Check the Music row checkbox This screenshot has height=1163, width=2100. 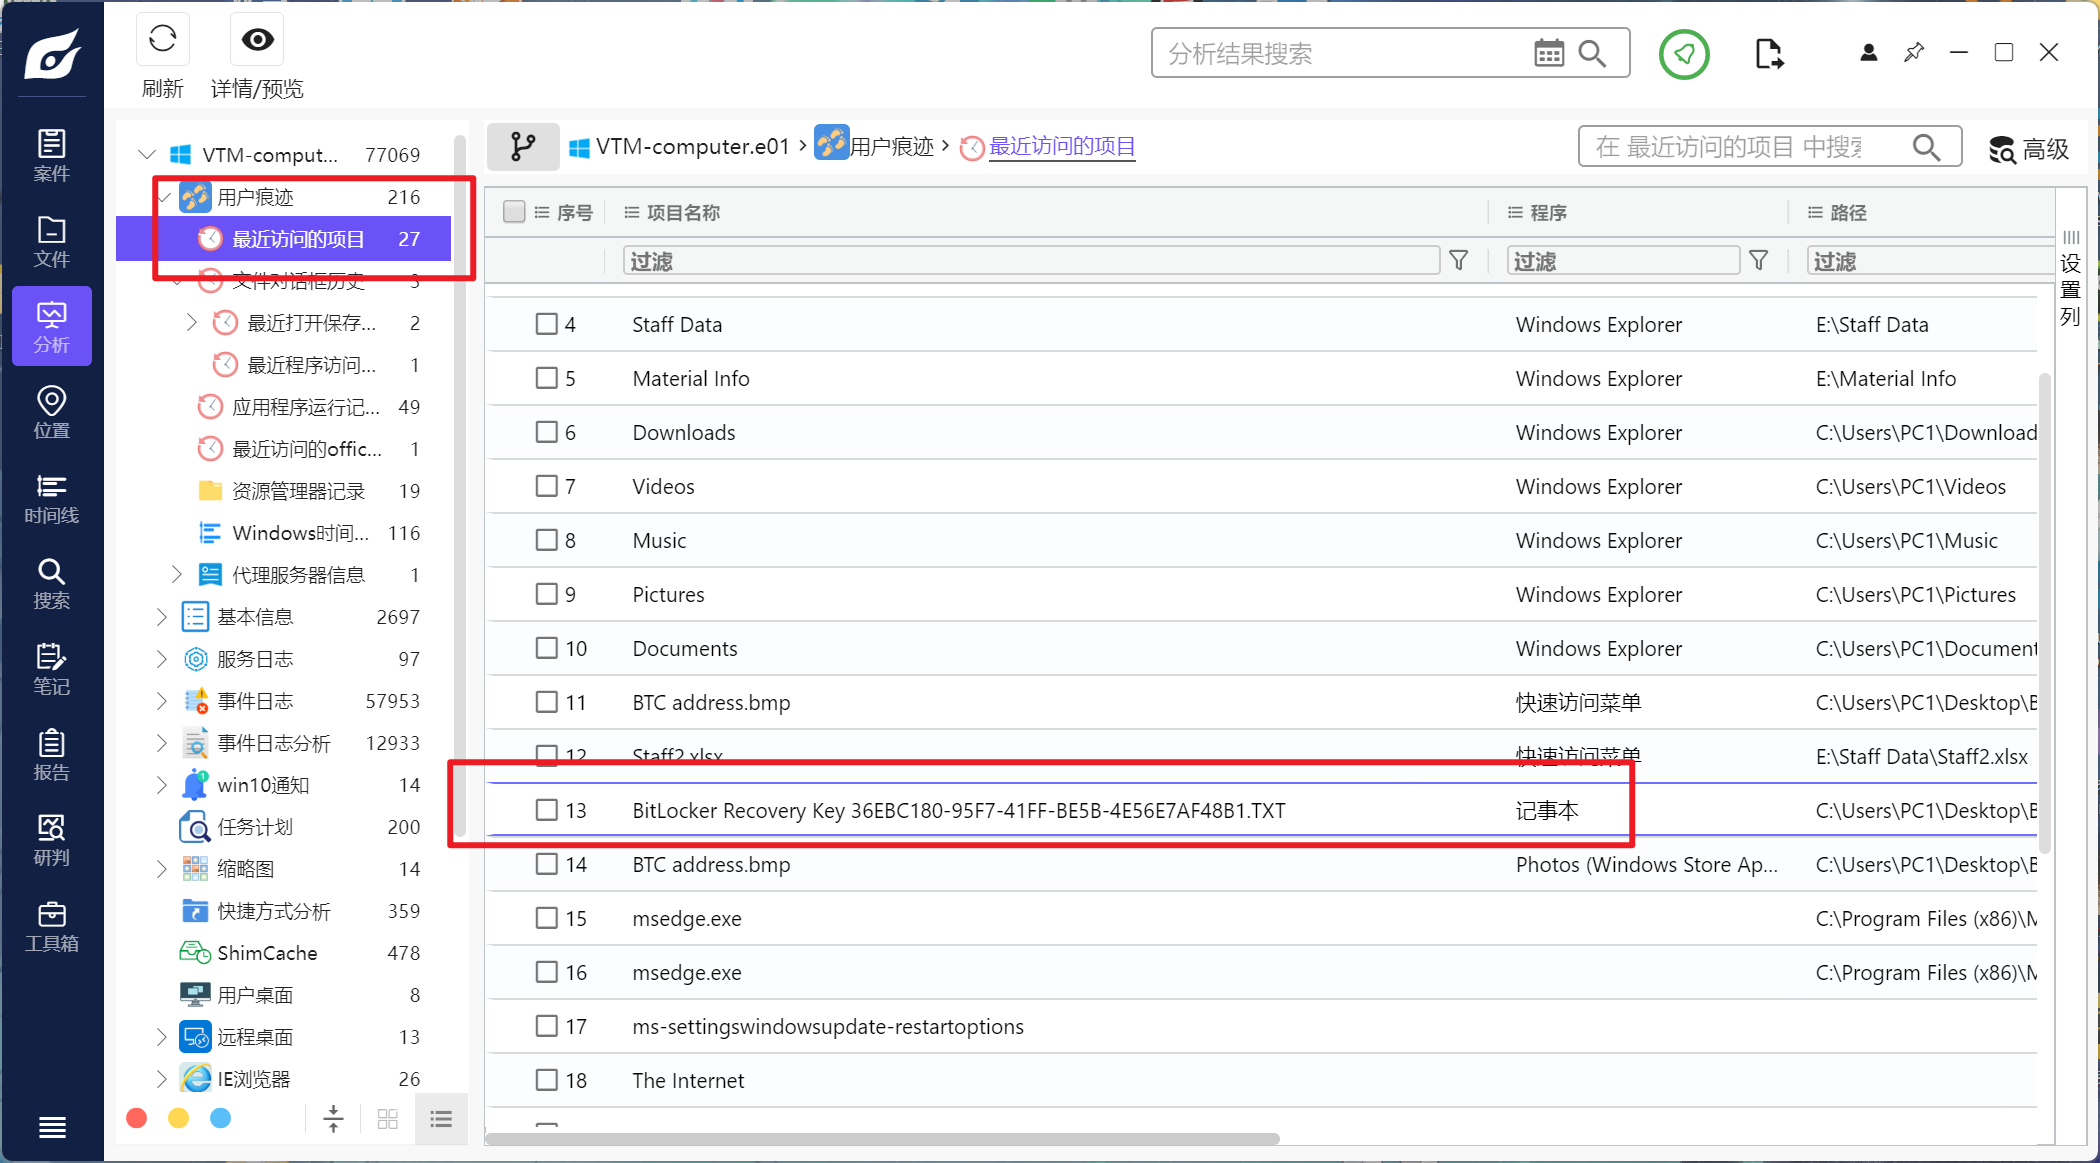pyautogui.click(x=546, y=540)
